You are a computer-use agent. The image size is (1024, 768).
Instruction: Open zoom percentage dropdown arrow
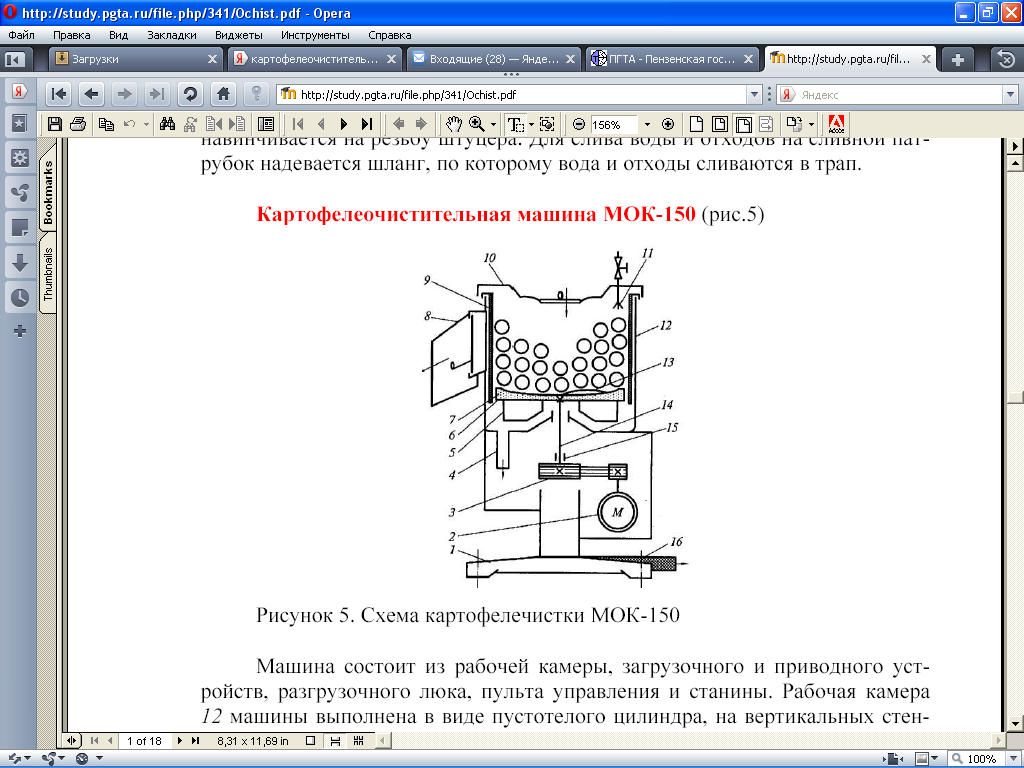point(647,124)
